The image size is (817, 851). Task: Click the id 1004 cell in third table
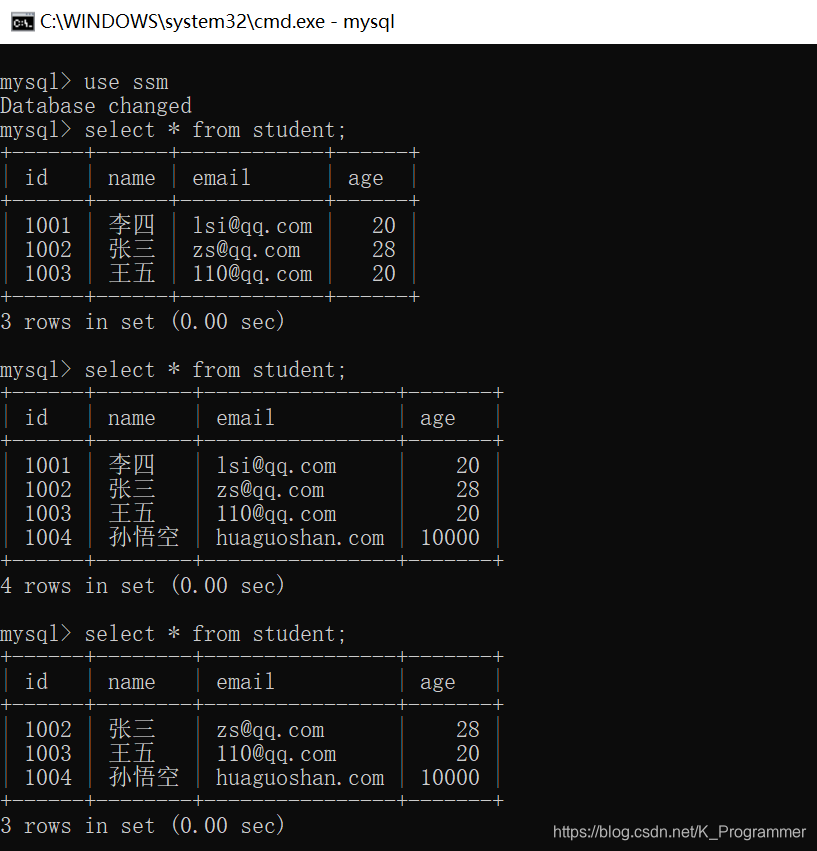[48, 778]
